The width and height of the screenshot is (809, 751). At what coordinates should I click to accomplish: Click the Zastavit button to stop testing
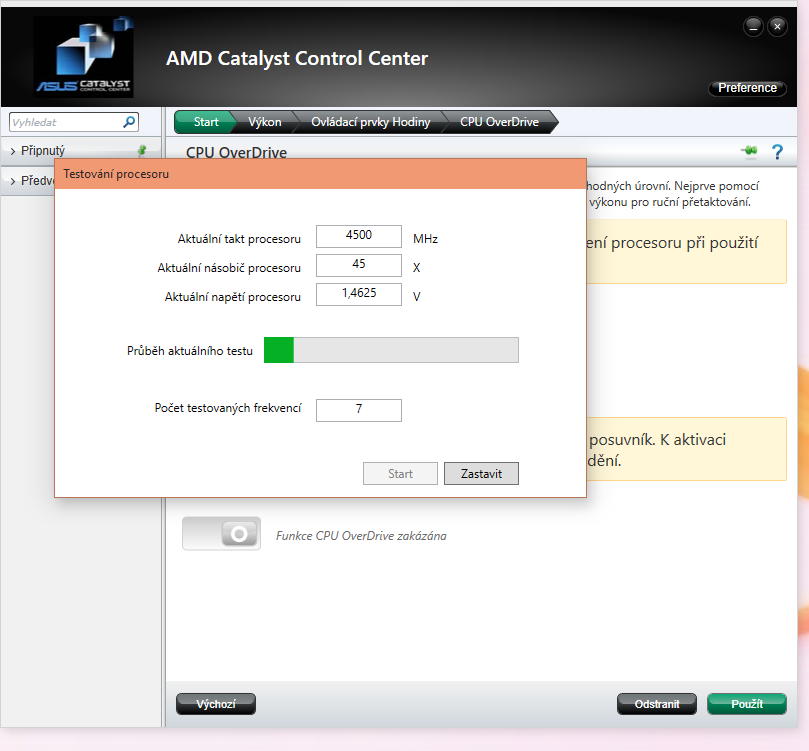point(481,474)
